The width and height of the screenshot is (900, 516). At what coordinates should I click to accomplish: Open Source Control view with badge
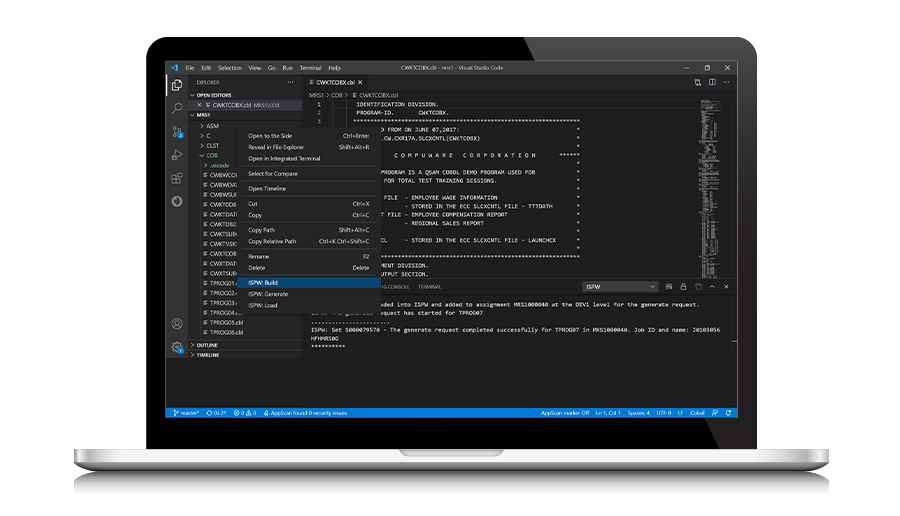(177, 131)
